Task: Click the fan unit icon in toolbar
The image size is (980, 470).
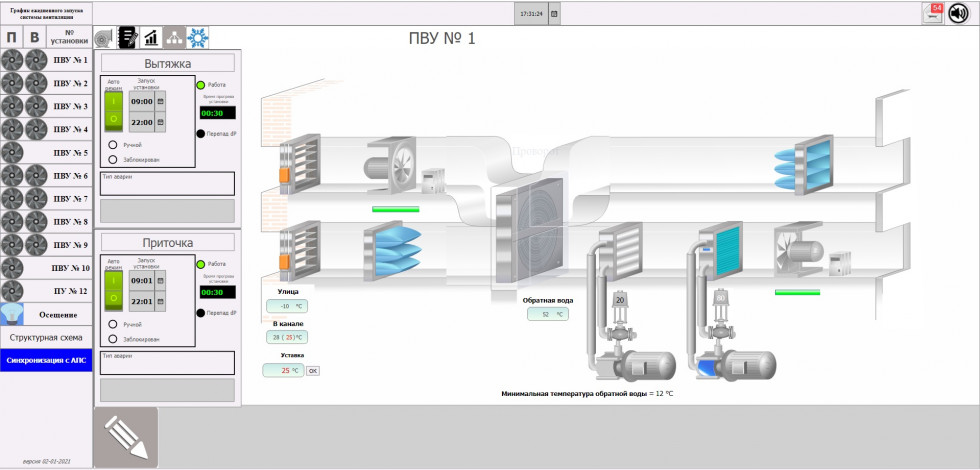Action: [x=105, y=38]
